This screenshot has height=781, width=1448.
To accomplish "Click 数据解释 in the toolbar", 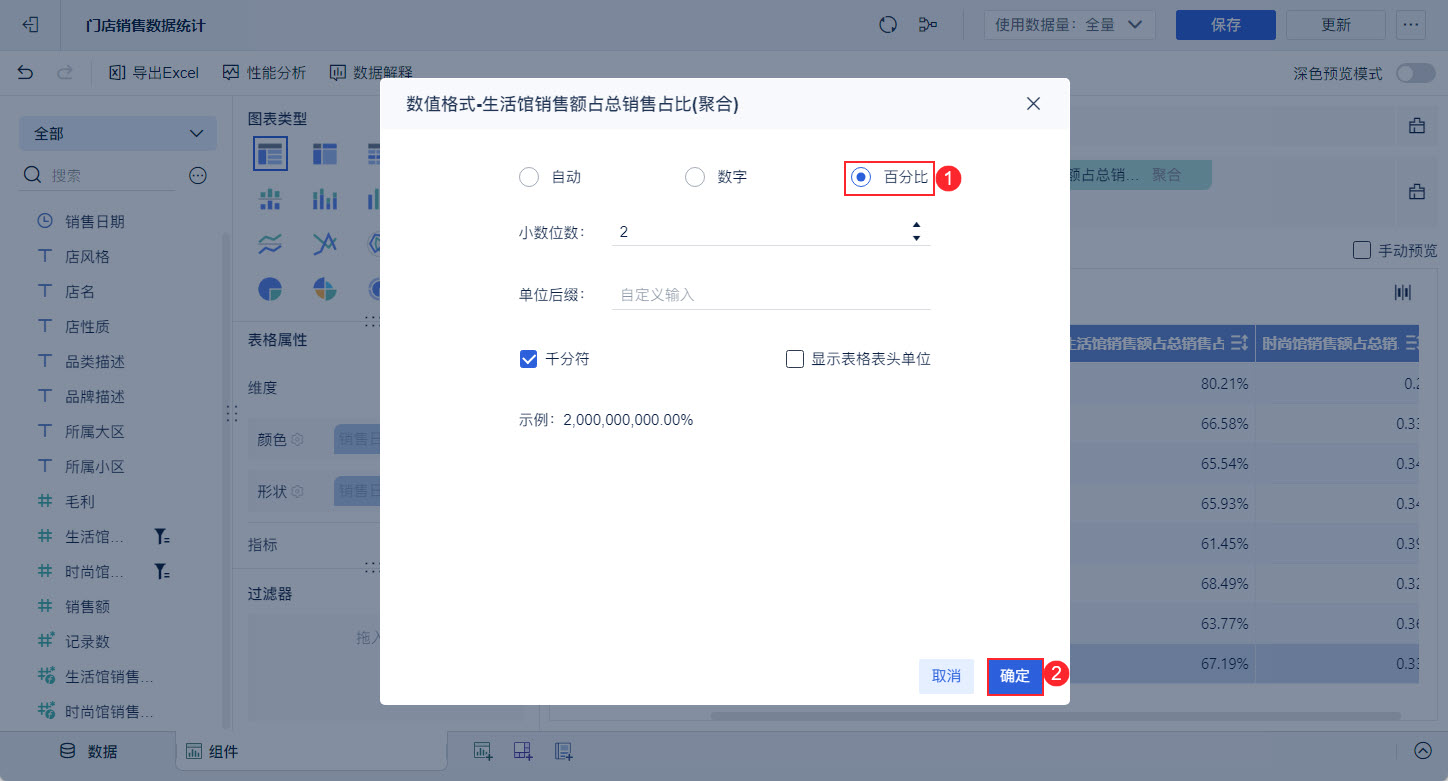I will click(x=371, y=72).
